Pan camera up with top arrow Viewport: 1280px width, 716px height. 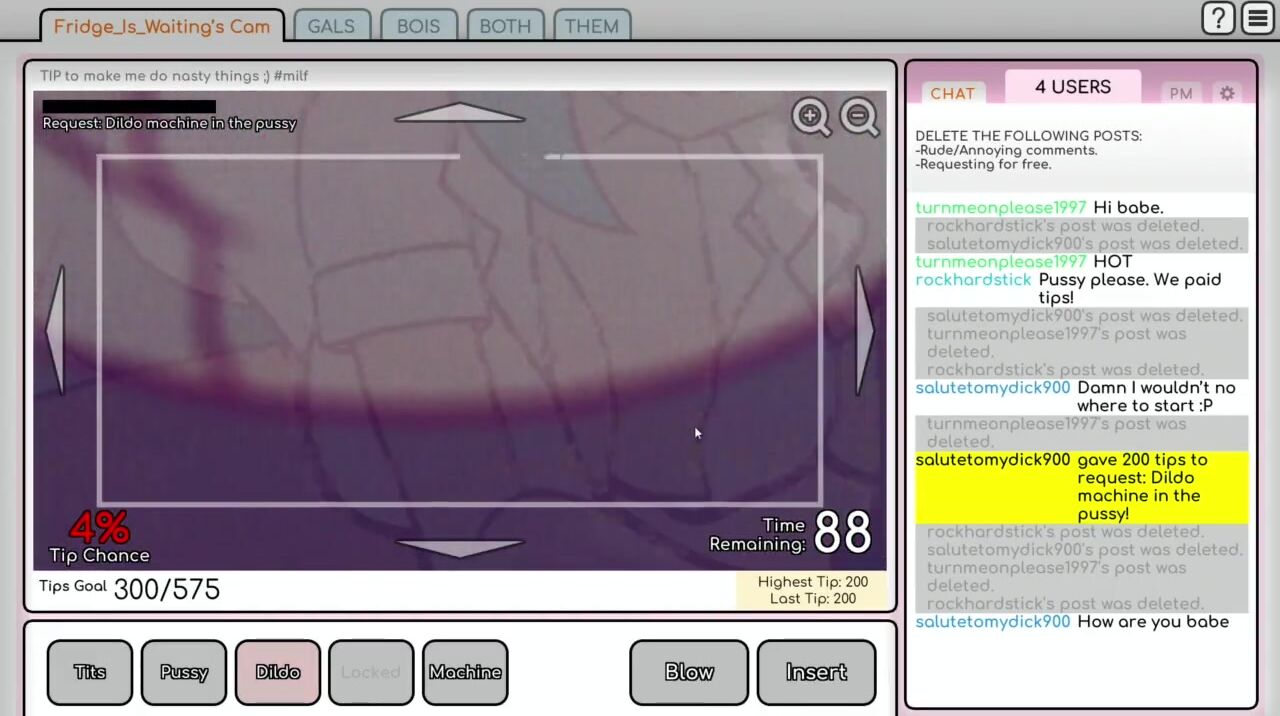pos(460,113)
